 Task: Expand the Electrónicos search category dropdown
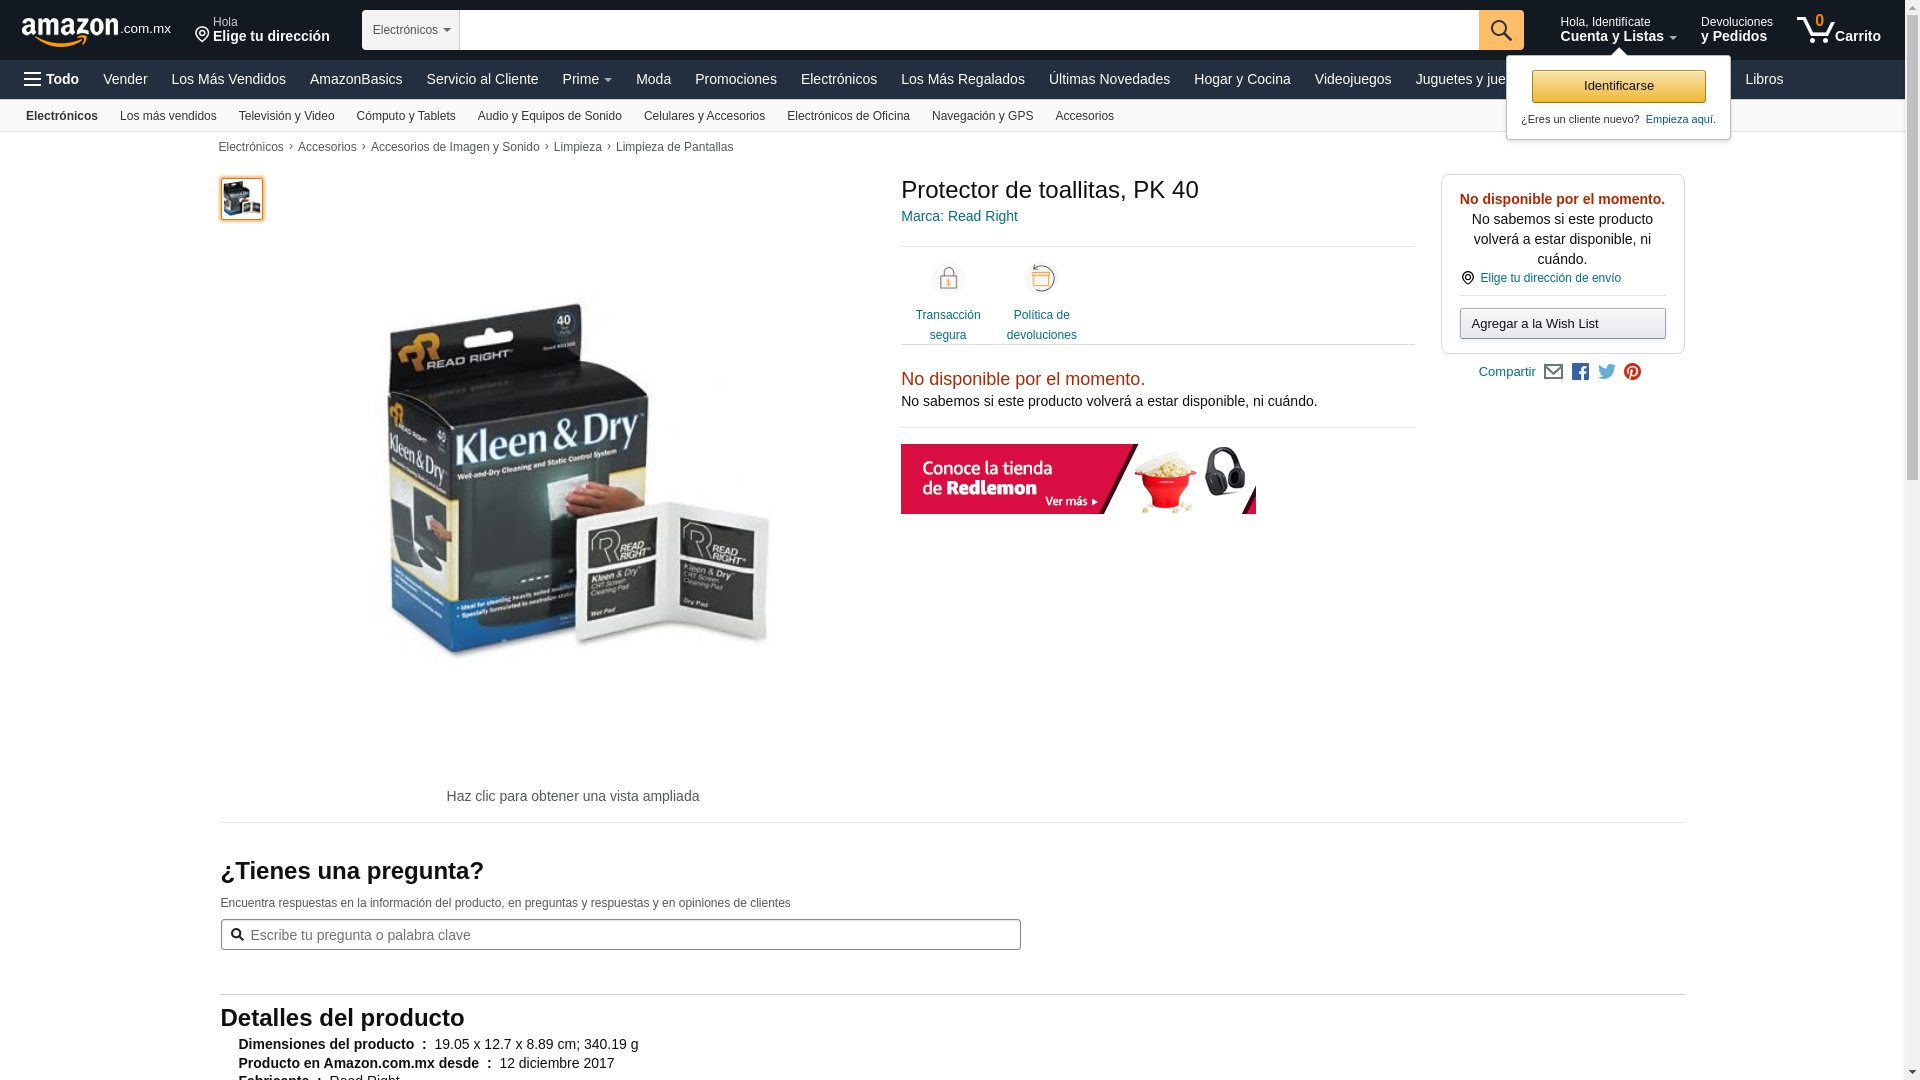click(x=411, y=30)
